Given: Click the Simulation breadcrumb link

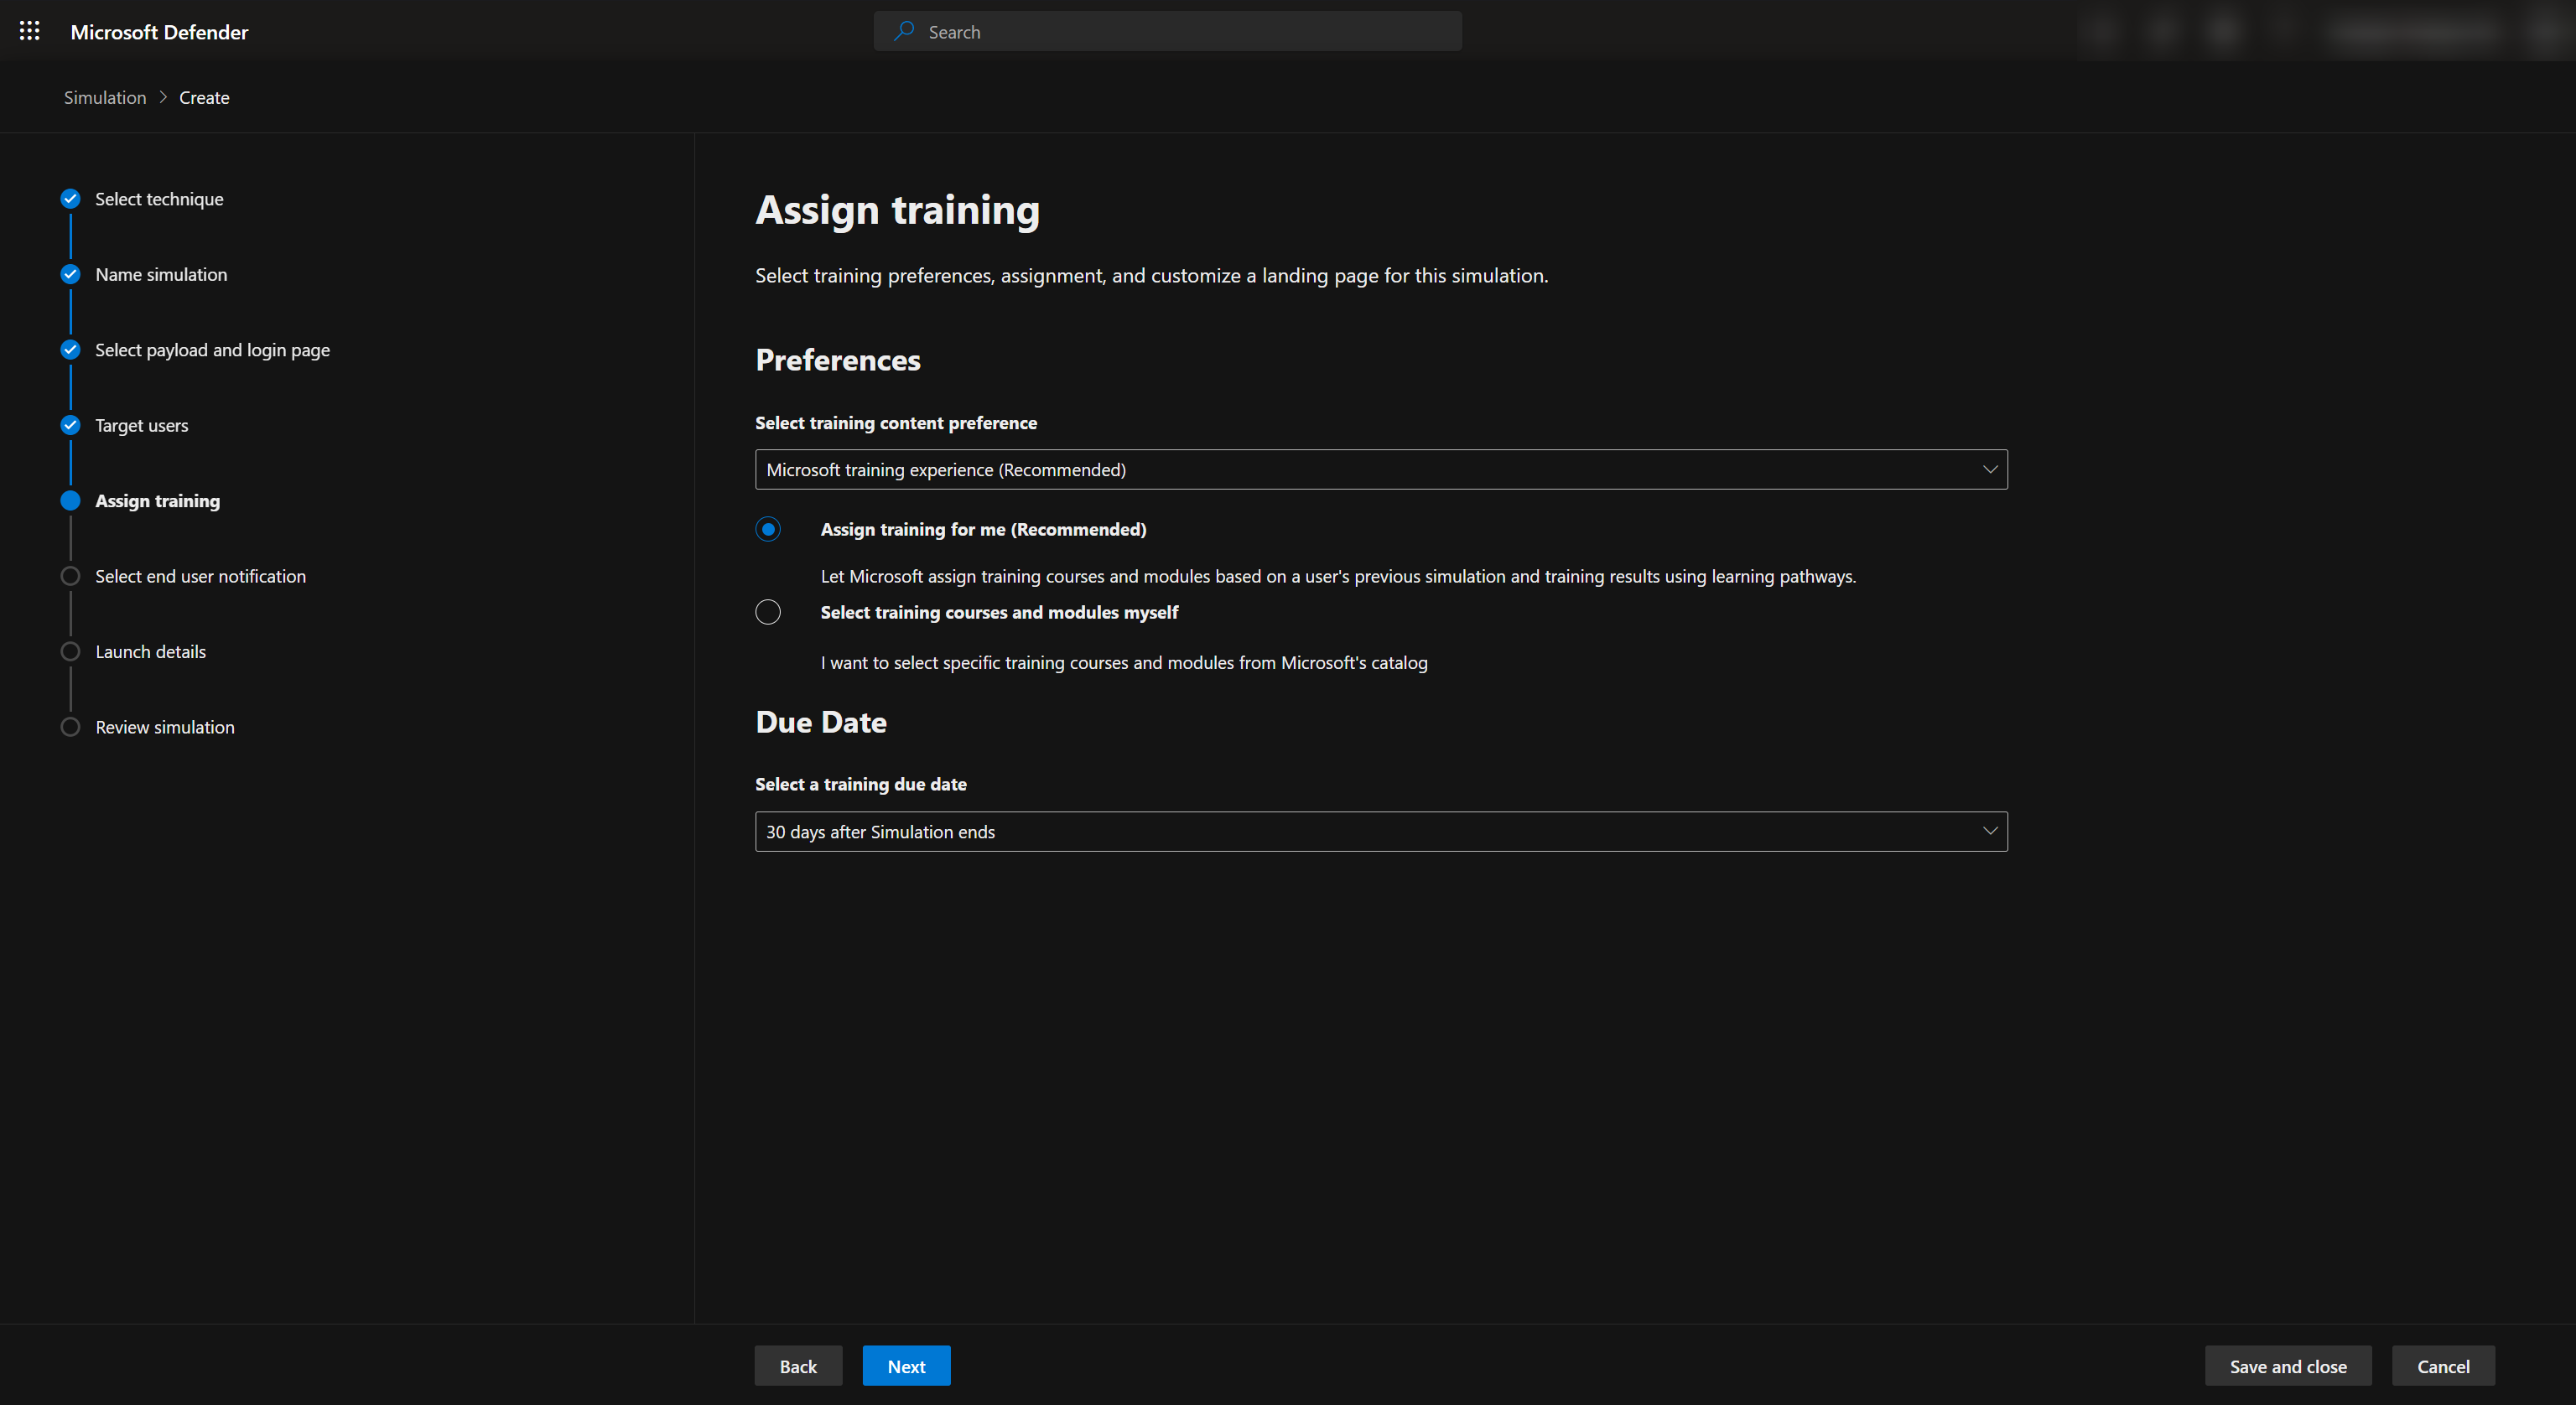Looking at the screenshot, I should pos(105,97).
